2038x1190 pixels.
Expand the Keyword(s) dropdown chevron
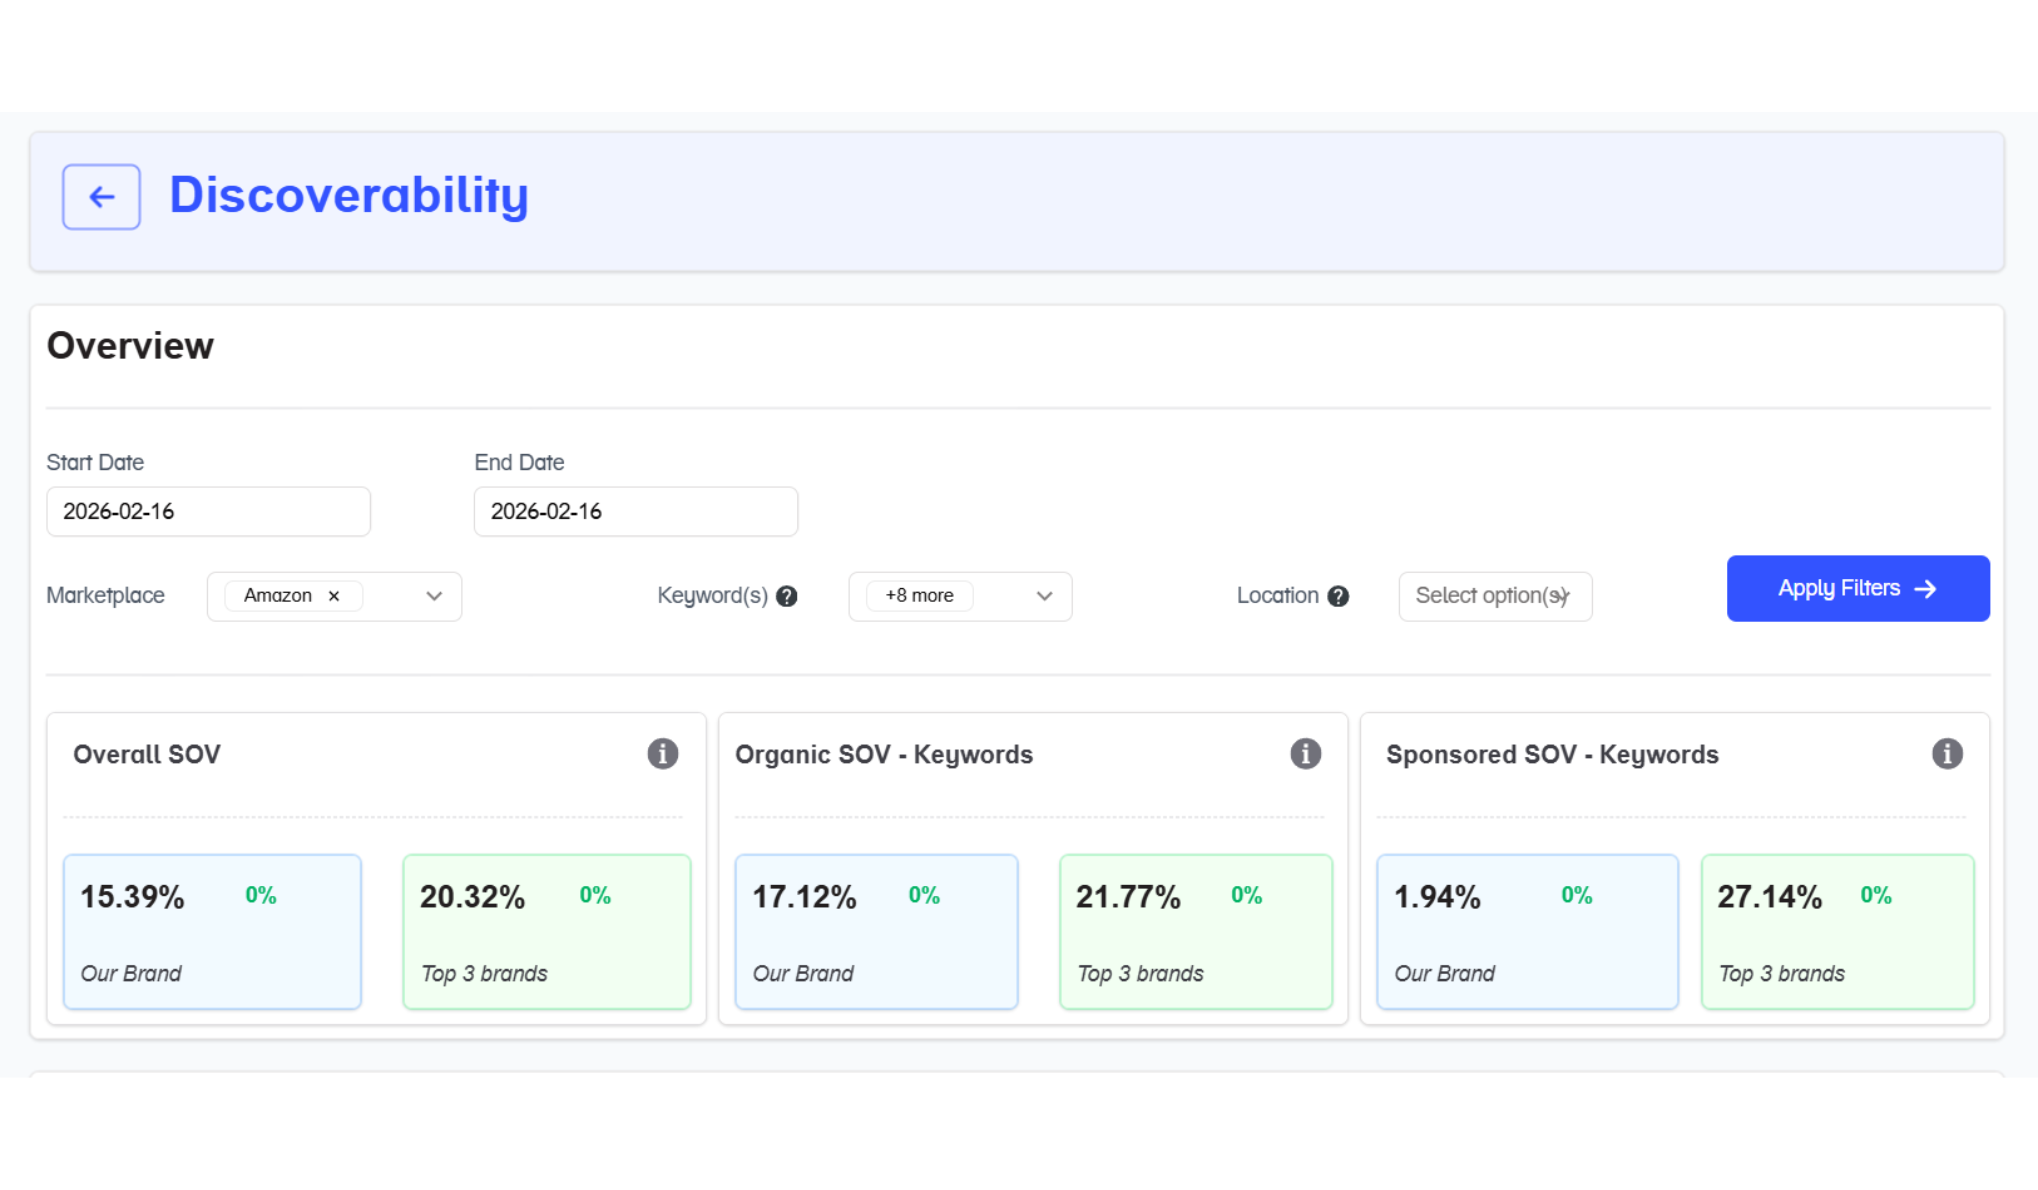[1044, 596]
